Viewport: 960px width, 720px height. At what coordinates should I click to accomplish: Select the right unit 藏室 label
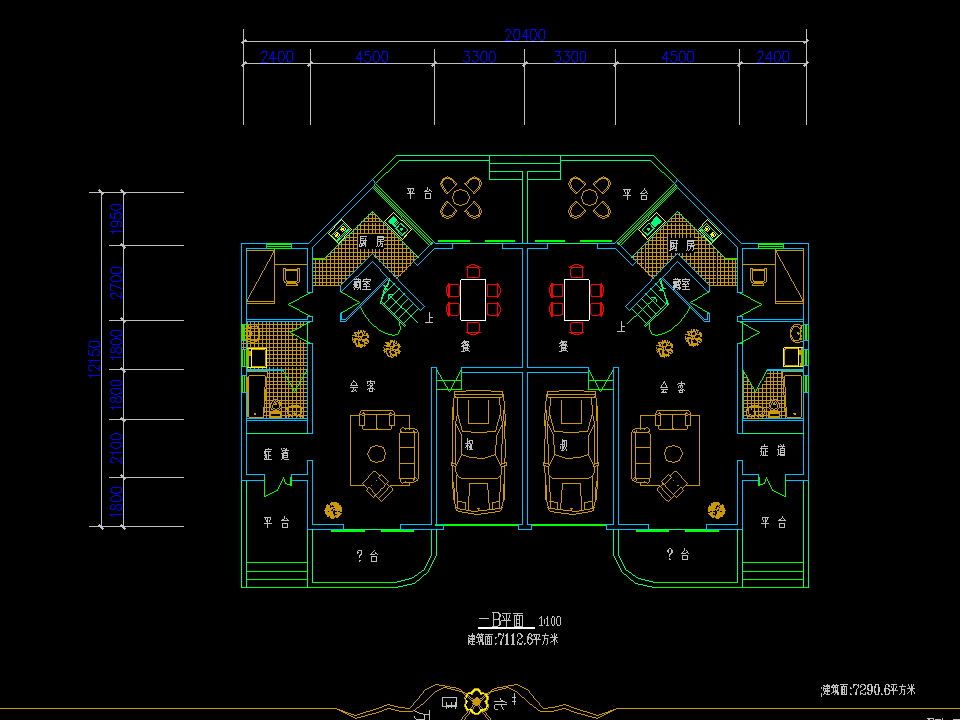click(x=681, y=284)
